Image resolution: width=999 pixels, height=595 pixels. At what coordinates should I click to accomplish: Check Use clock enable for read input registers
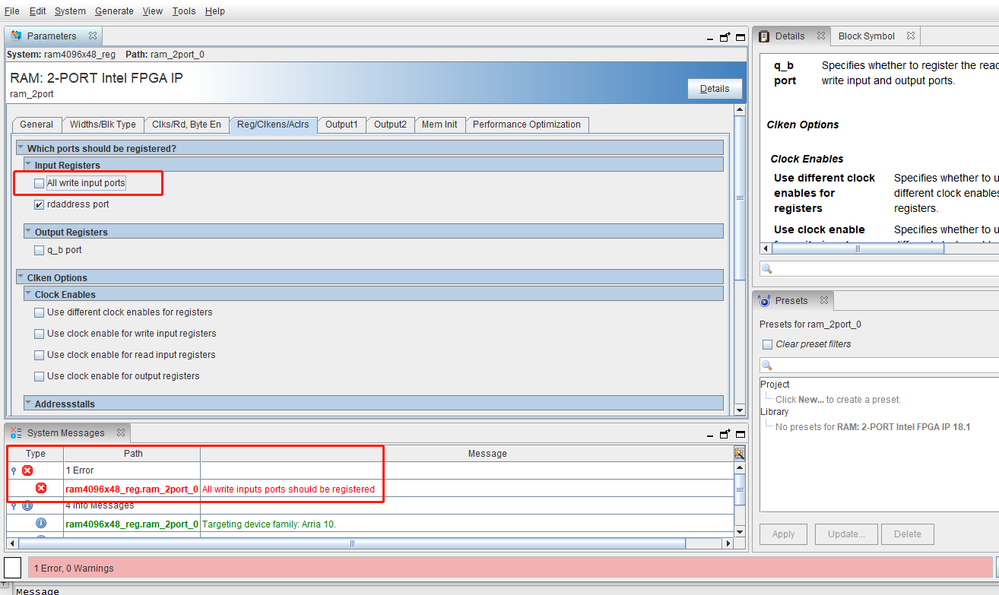pyautogui.click(x=39, y=355)
